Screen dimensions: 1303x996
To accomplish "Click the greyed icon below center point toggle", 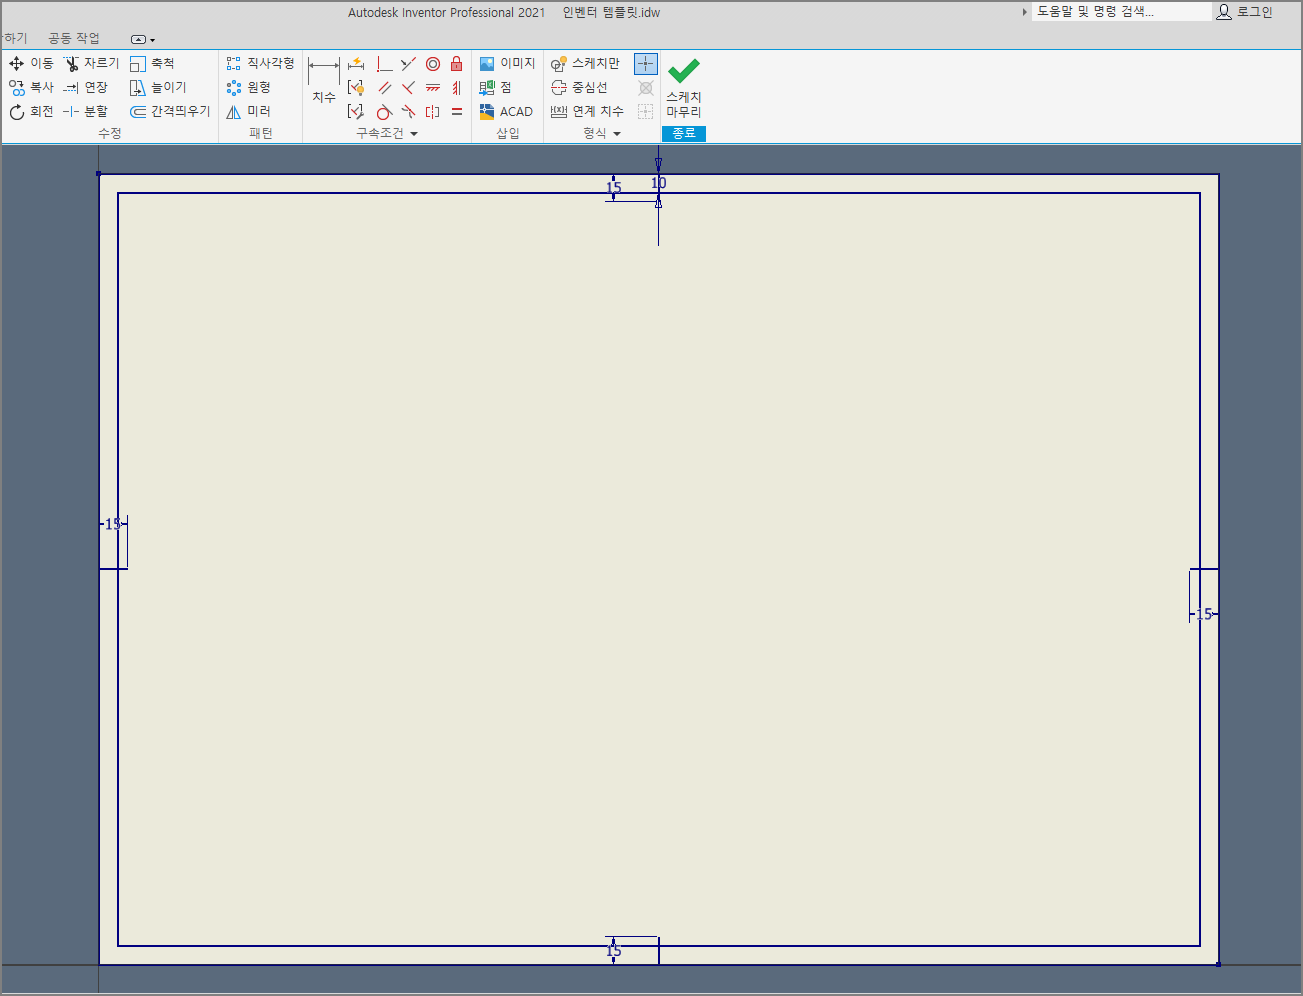I will [x=646, y=88].
